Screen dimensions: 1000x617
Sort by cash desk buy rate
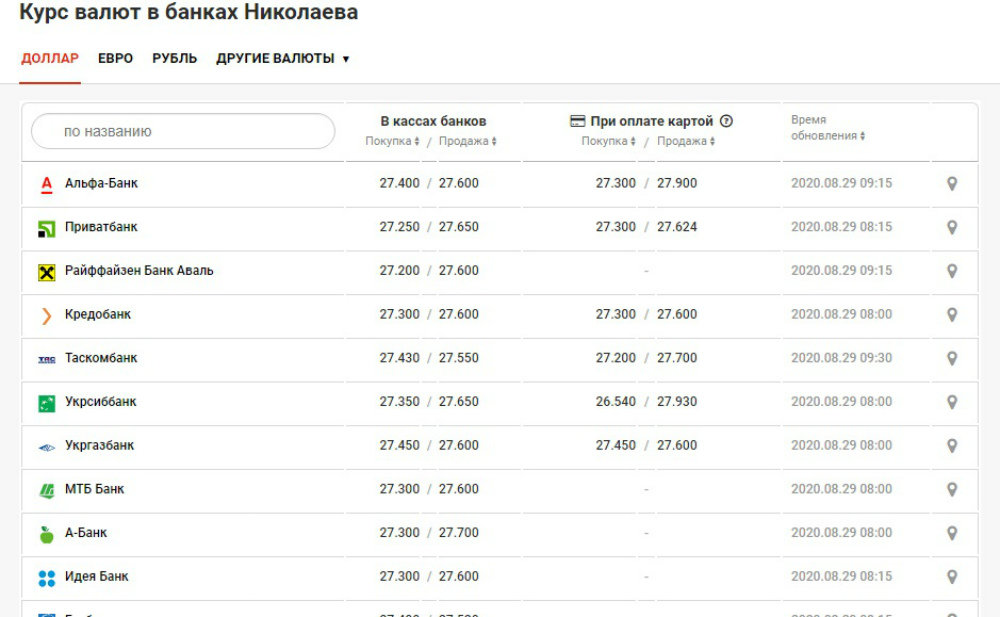(x=392, y=142)
